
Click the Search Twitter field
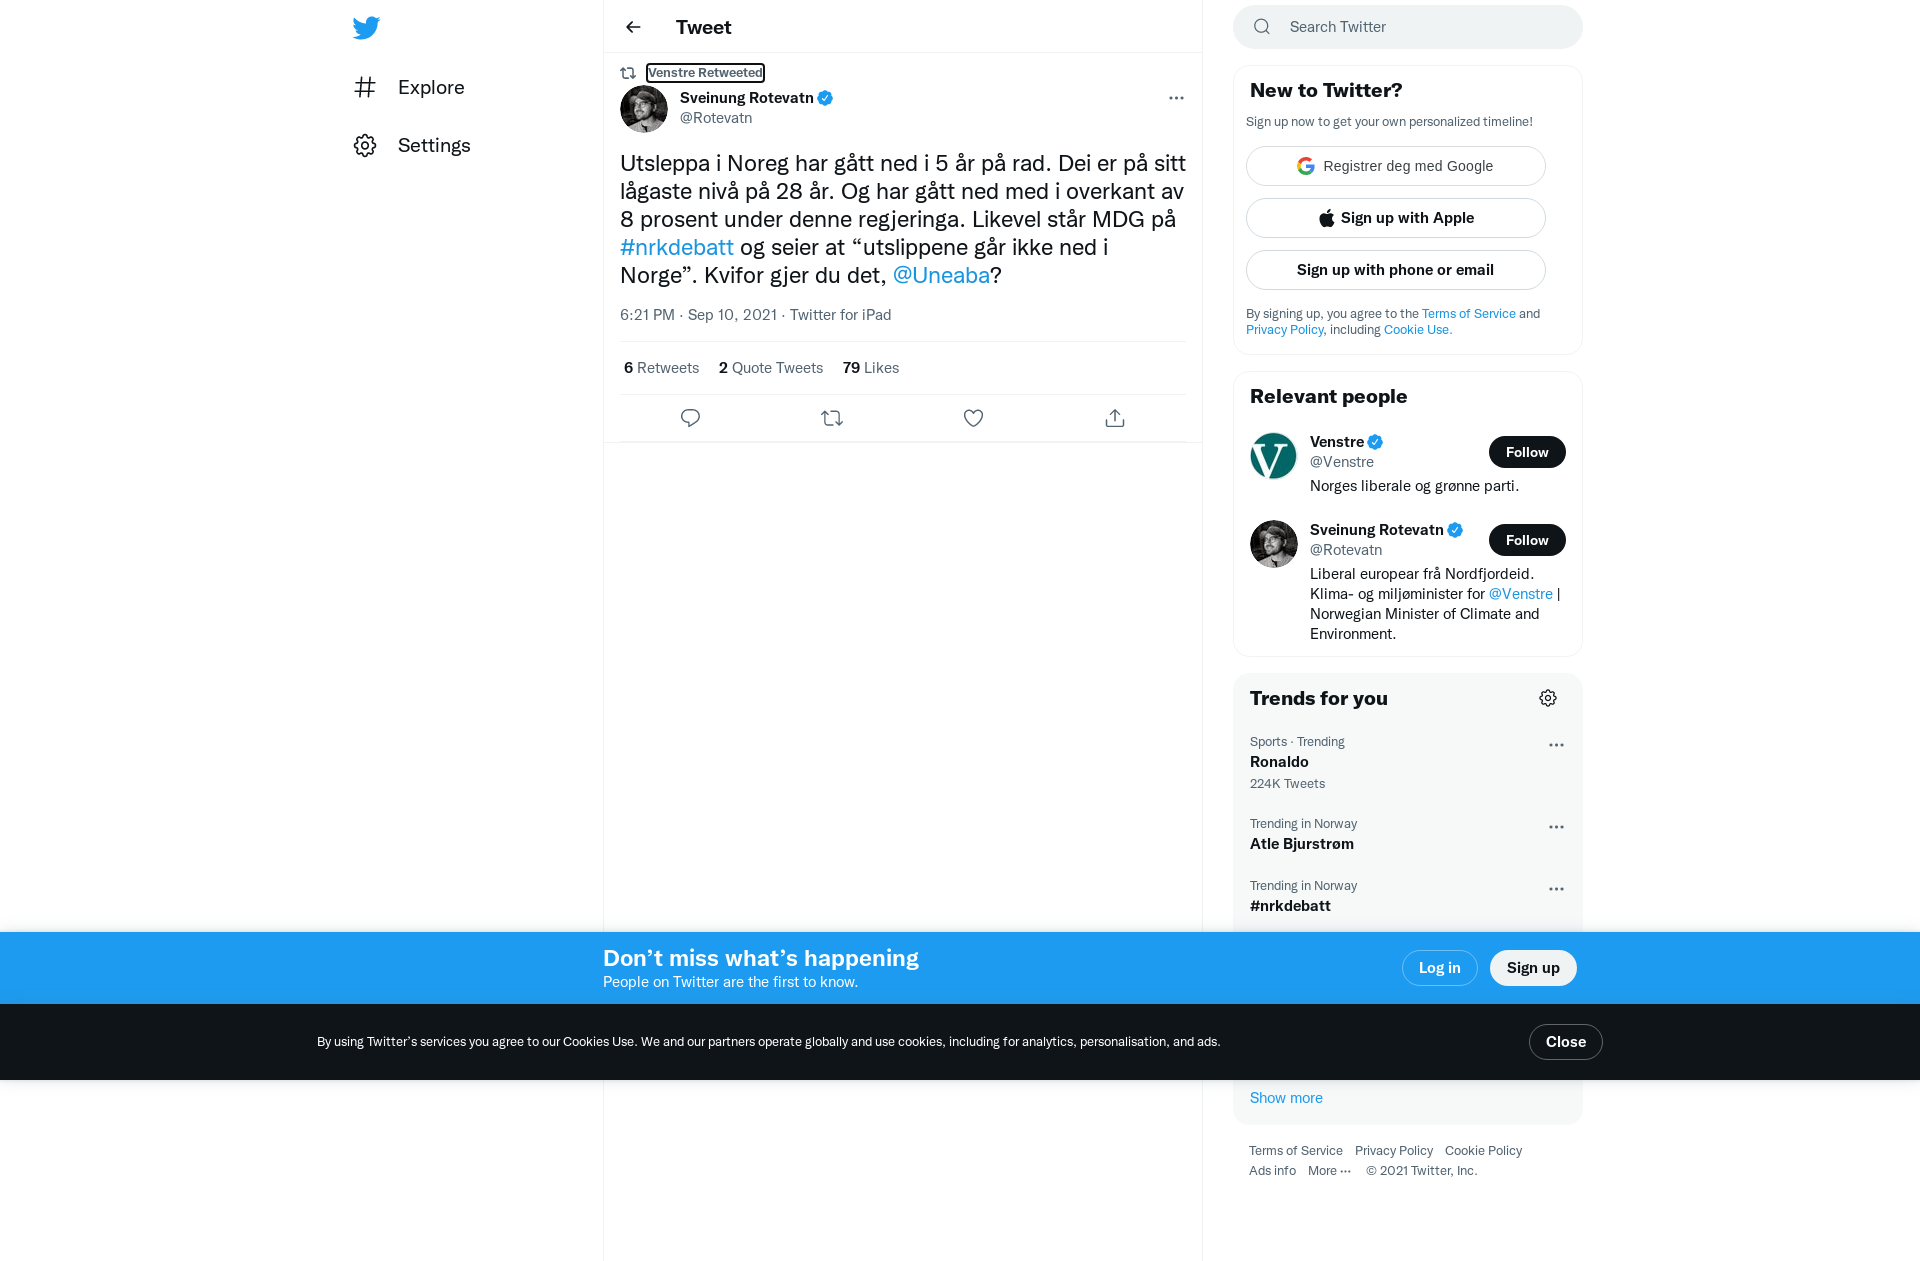point(1420,27)
